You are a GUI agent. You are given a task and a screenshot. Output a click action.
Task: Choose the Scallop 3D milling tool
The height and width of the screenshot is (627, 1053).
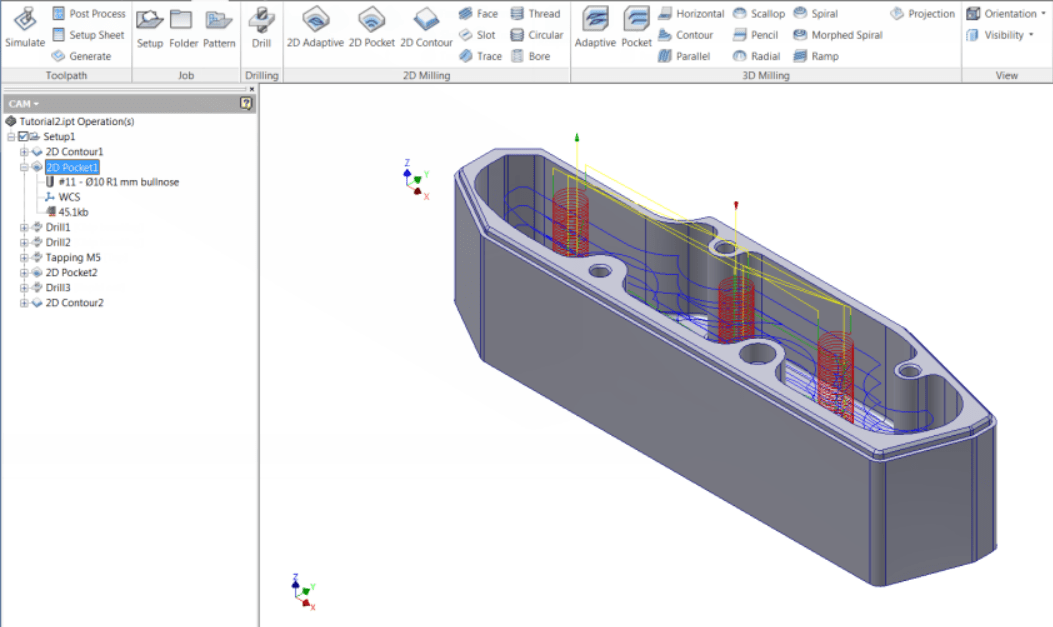762,13
